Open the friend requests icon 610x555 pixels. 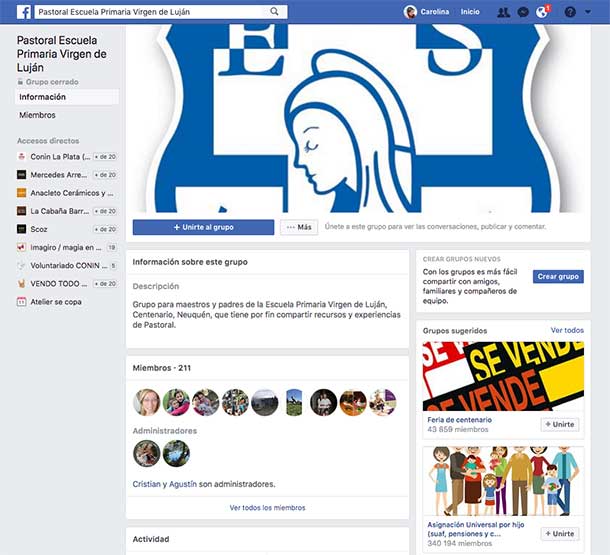point(503,12)
